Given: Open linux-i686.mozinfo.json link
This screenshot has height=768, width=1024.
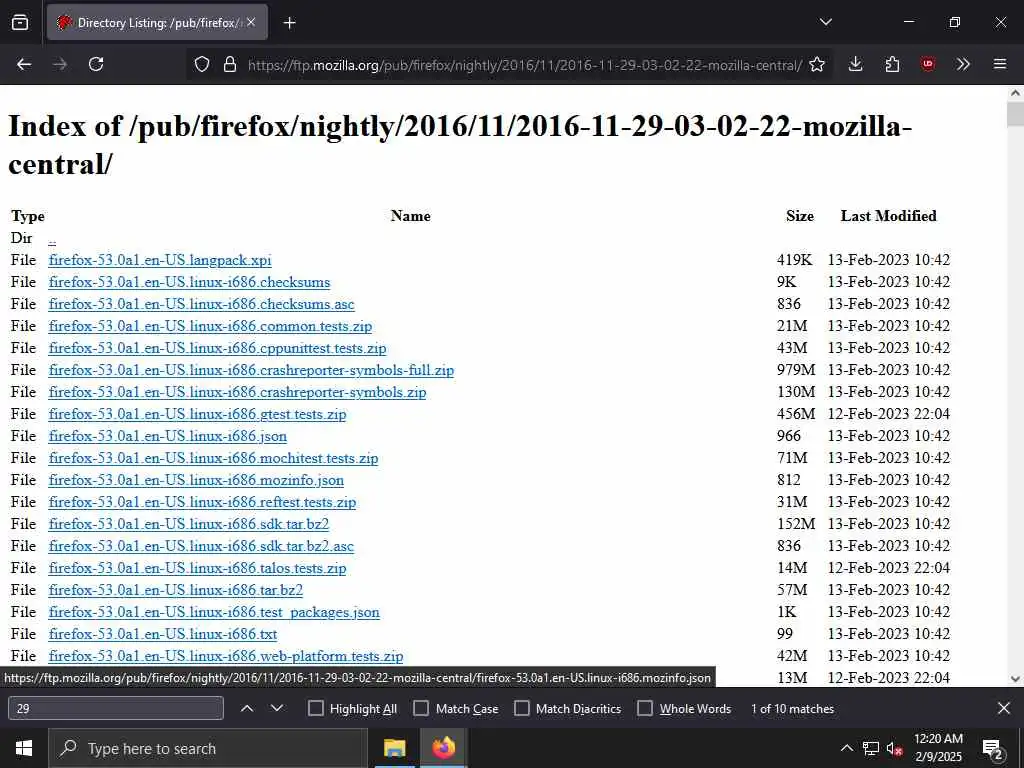Looking at the screenshot, I should point(196,480).
